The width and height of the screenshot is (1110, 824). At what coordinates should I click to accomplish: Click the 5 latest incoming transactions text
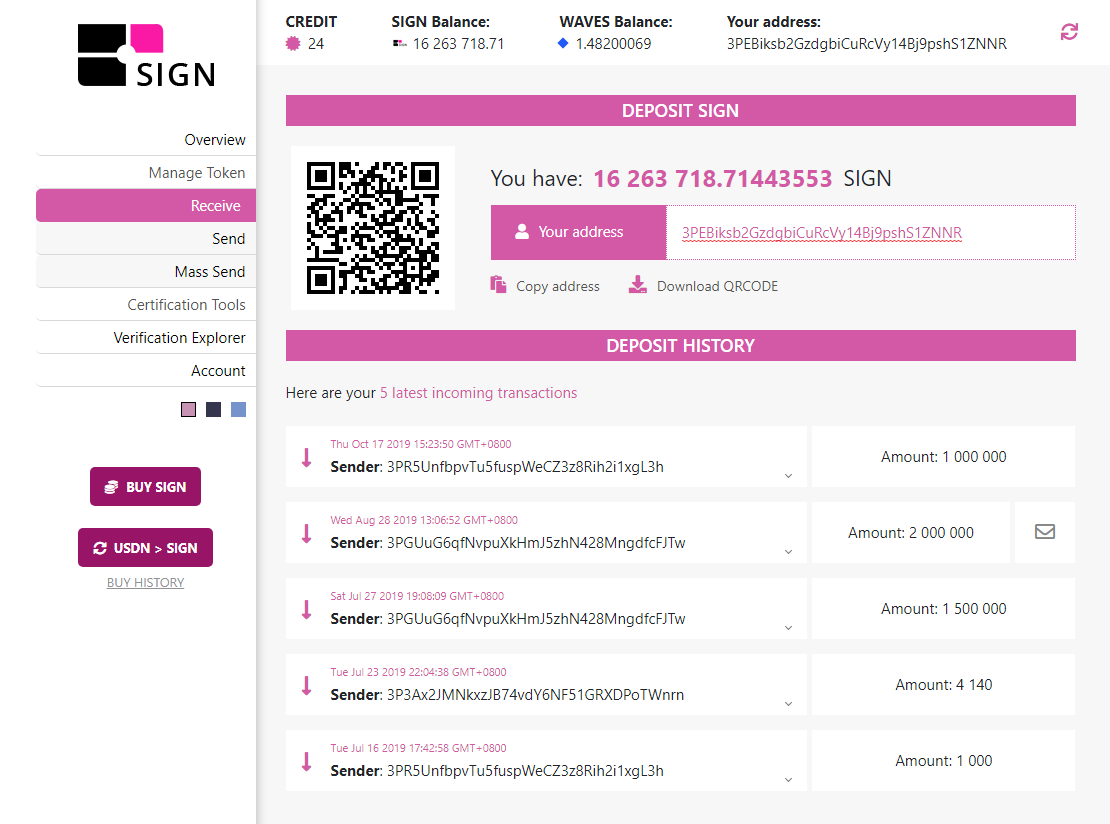(479, 393)
